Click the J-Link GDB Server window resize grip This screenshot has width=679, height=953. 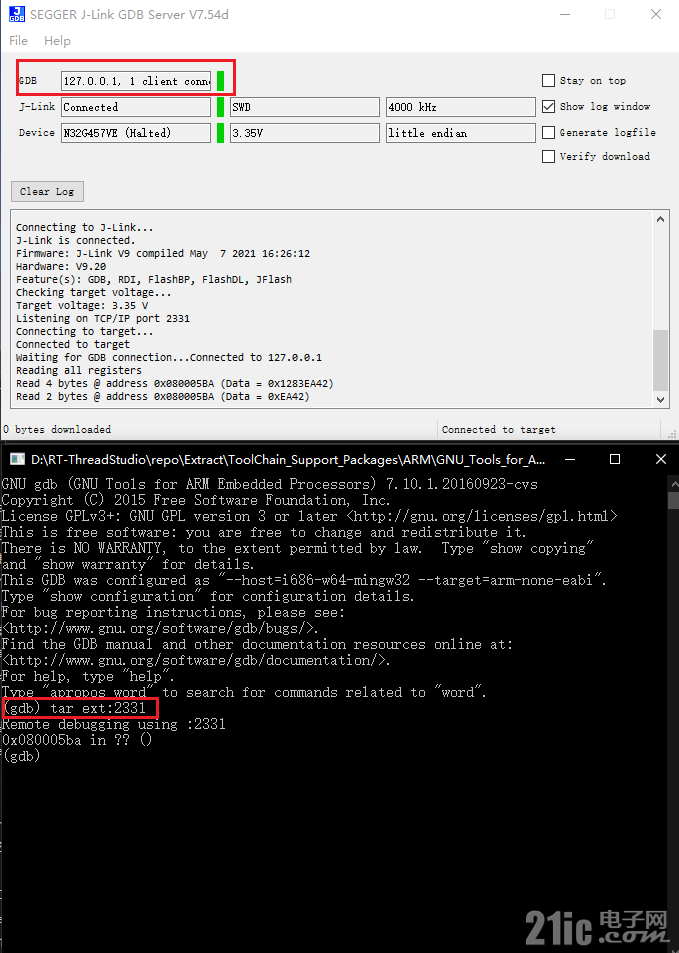coord(672,434)
